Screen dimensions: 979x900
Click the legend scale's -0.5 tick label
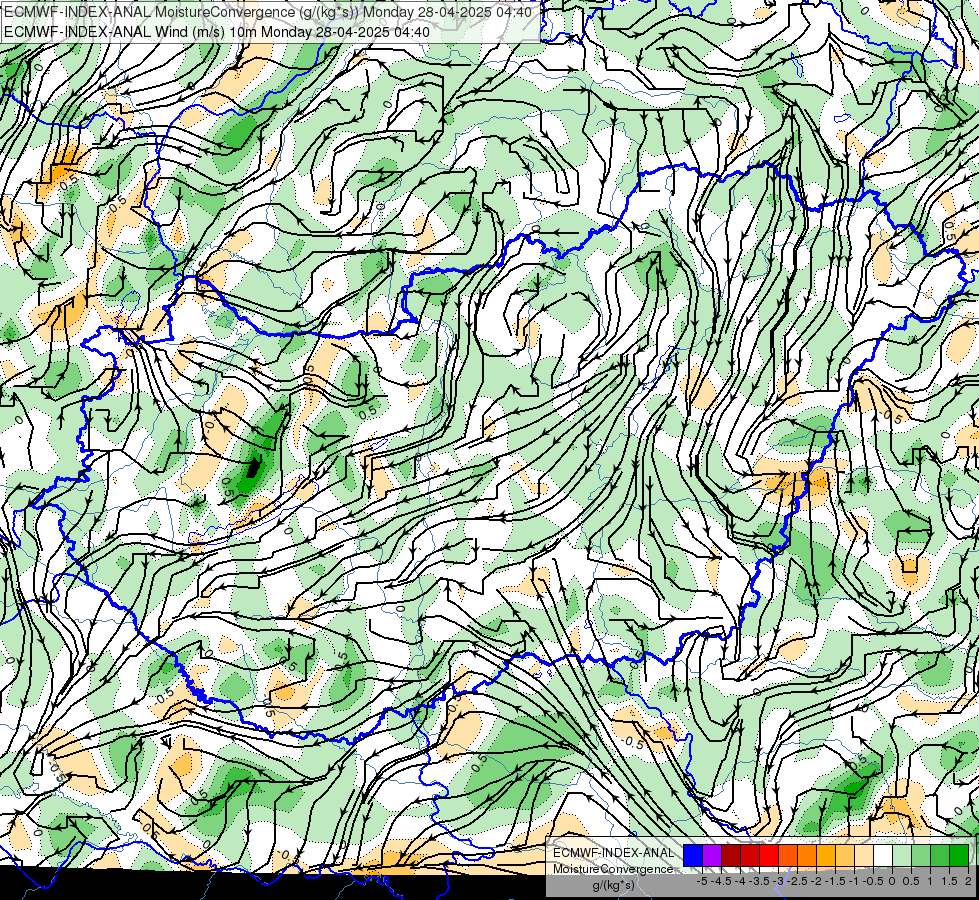(873, 881)
